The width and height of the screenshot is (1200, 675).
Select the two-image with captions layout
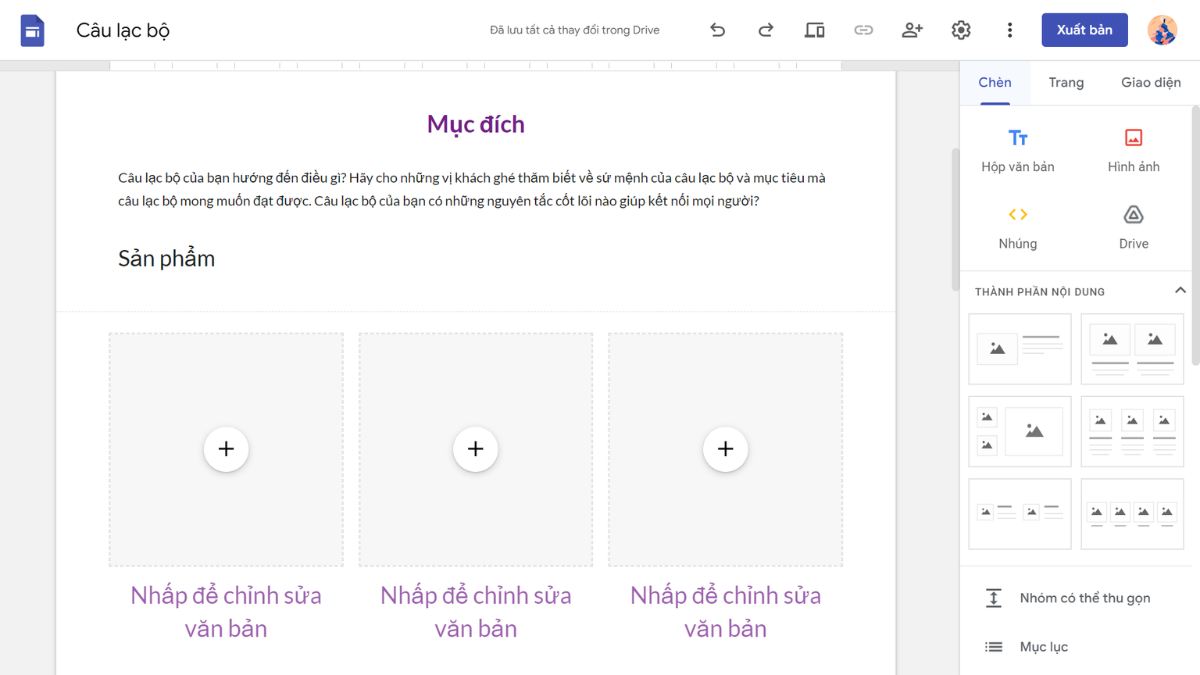[x=1132, y=349]
